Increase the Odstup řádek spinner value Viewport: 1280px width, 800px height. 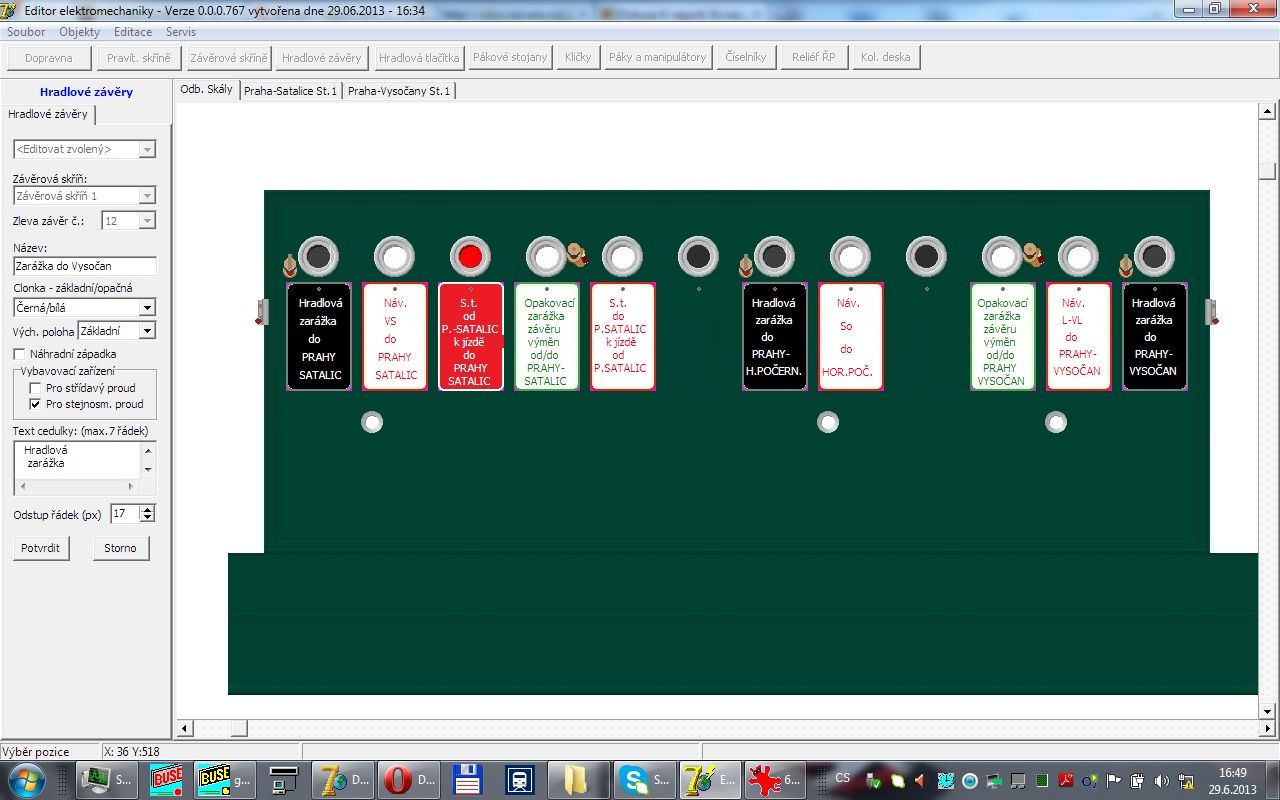coord(148,509)
